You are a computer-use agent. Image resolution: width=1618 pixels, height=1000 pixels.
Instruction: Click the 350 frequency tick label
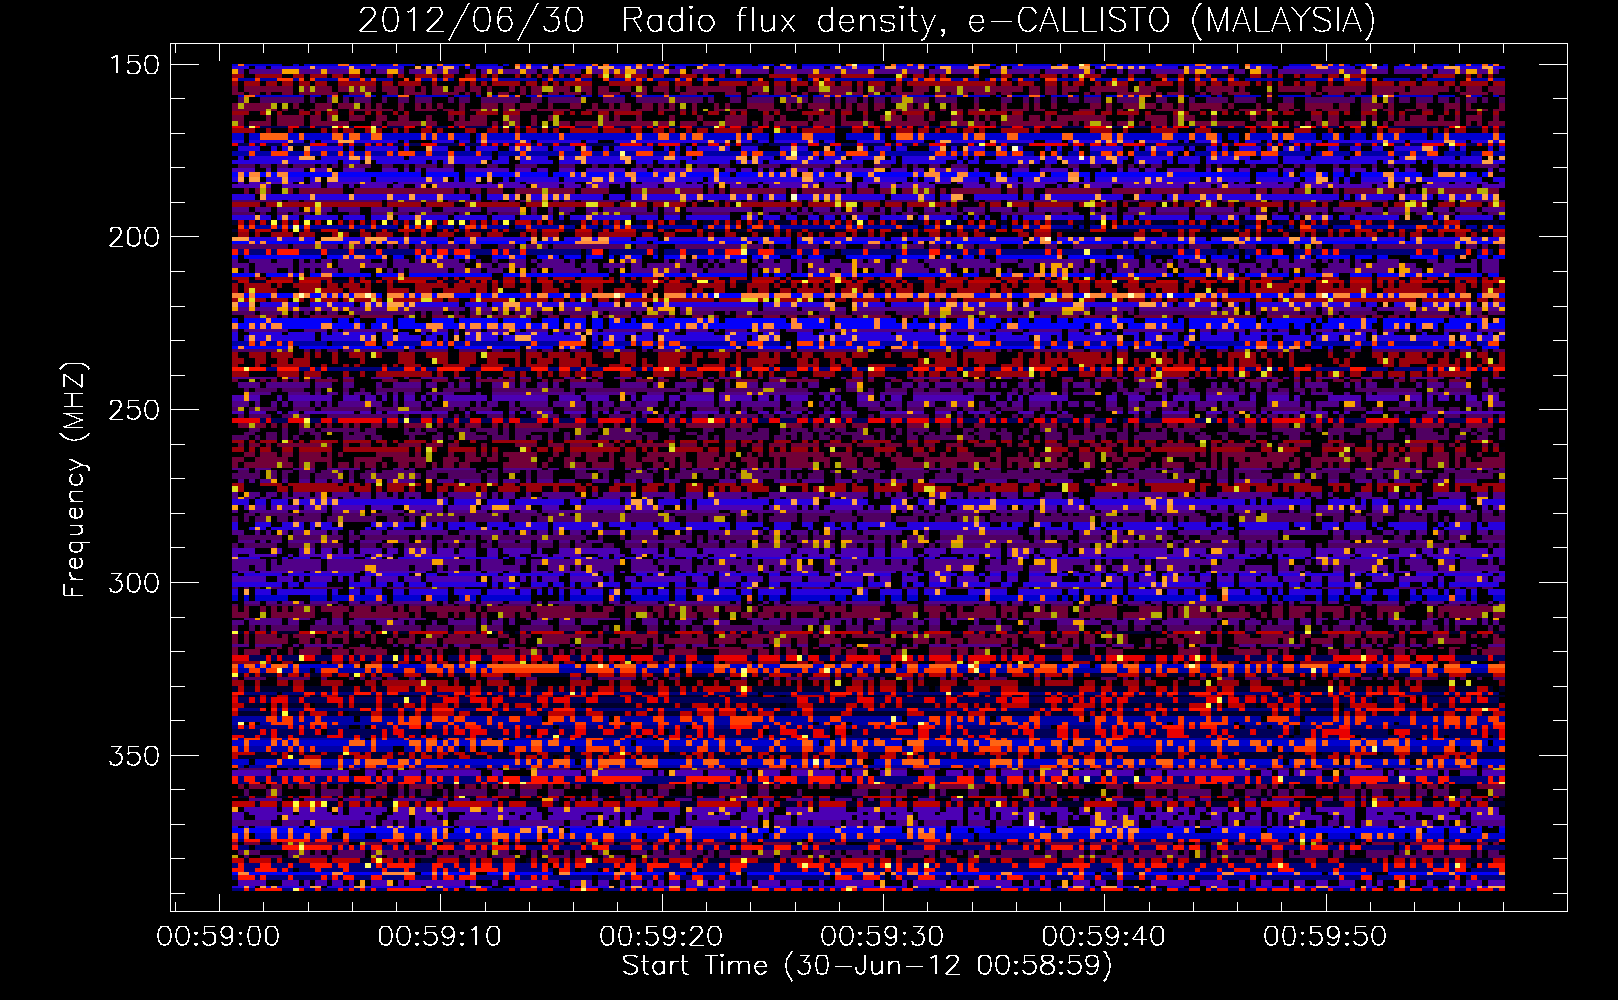tap(134, 756)
